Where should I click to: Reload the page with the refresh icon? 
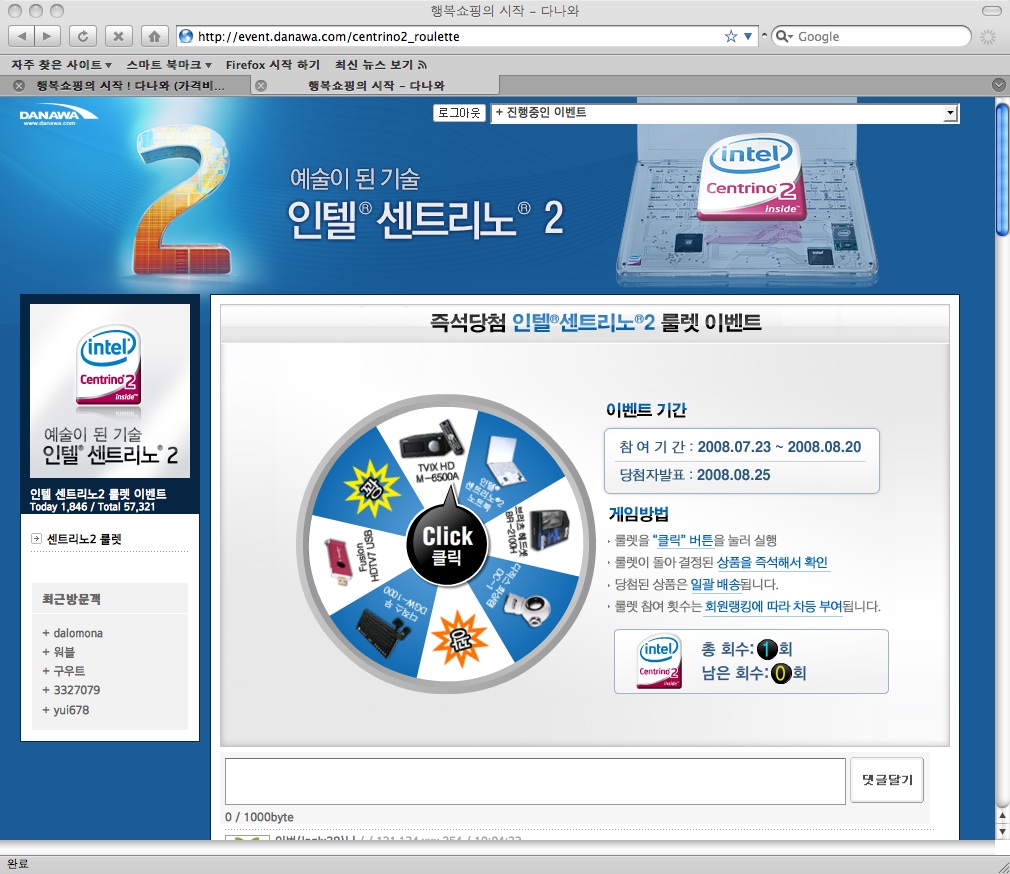82,36
